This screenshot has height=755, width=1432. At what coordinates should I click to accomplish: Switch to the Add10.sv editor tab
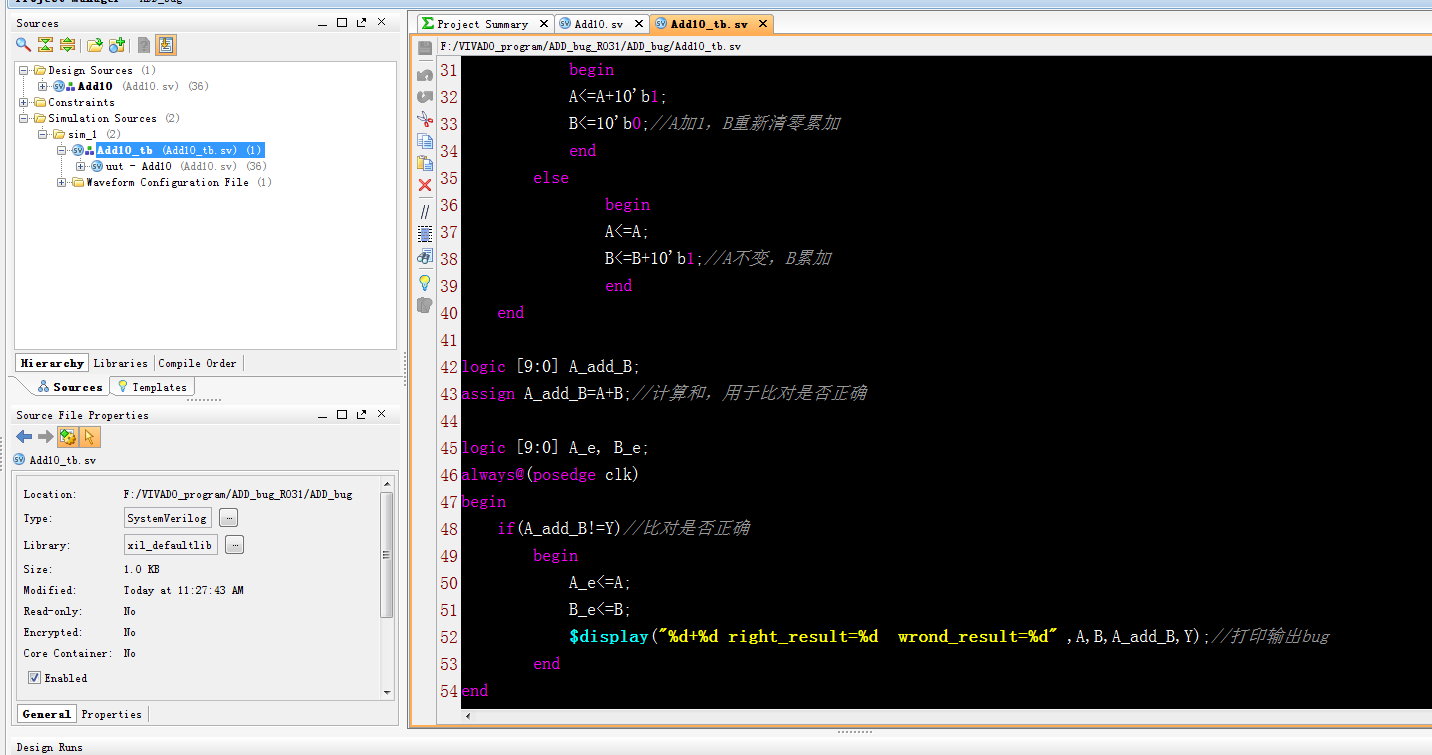pos(600,24)
